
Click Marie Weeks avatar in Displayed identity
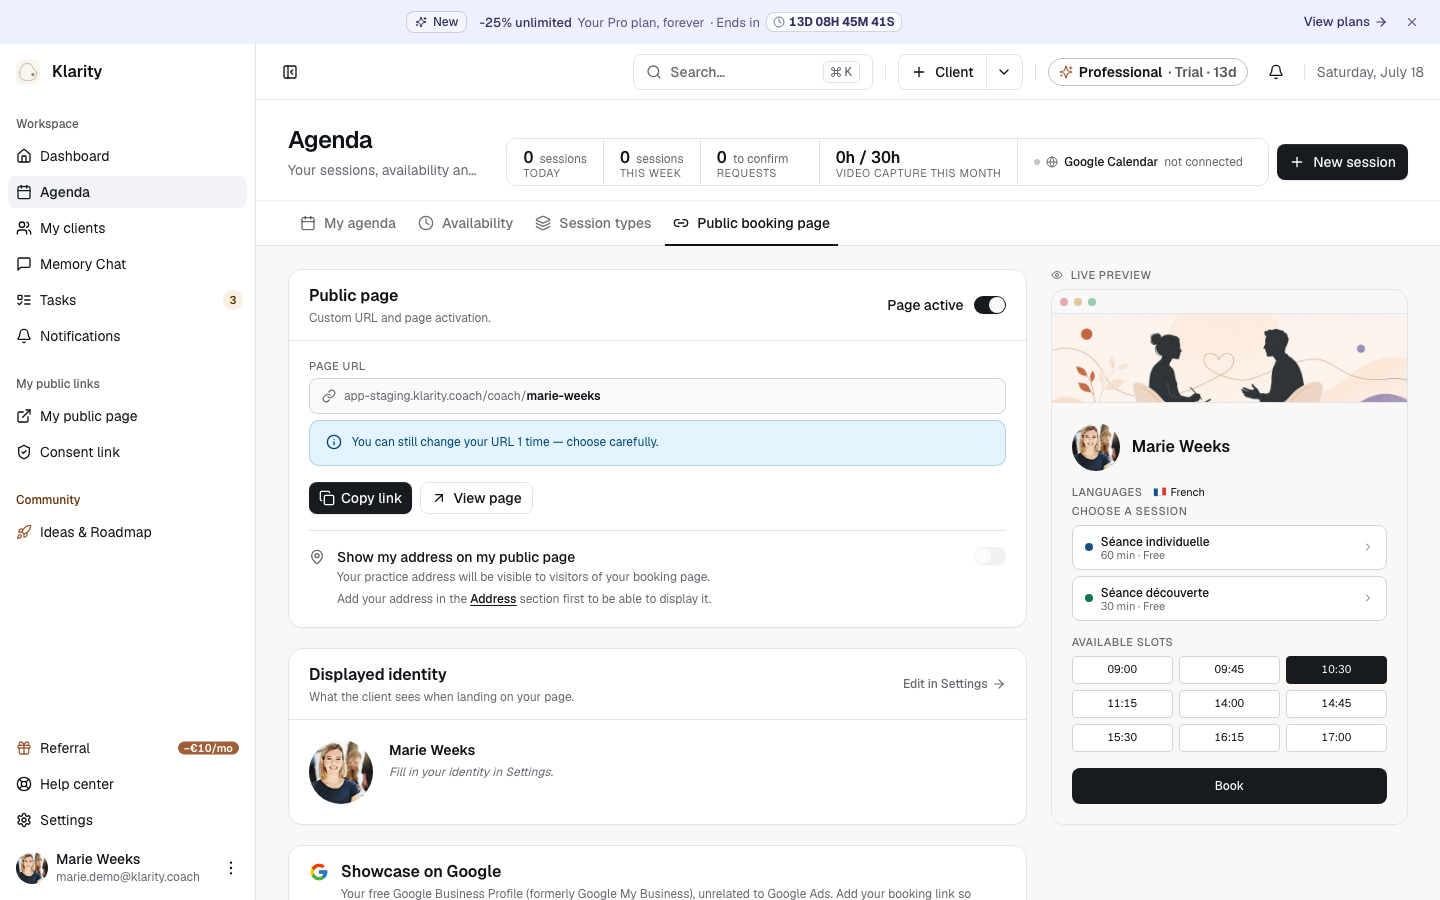click(341, 772)
